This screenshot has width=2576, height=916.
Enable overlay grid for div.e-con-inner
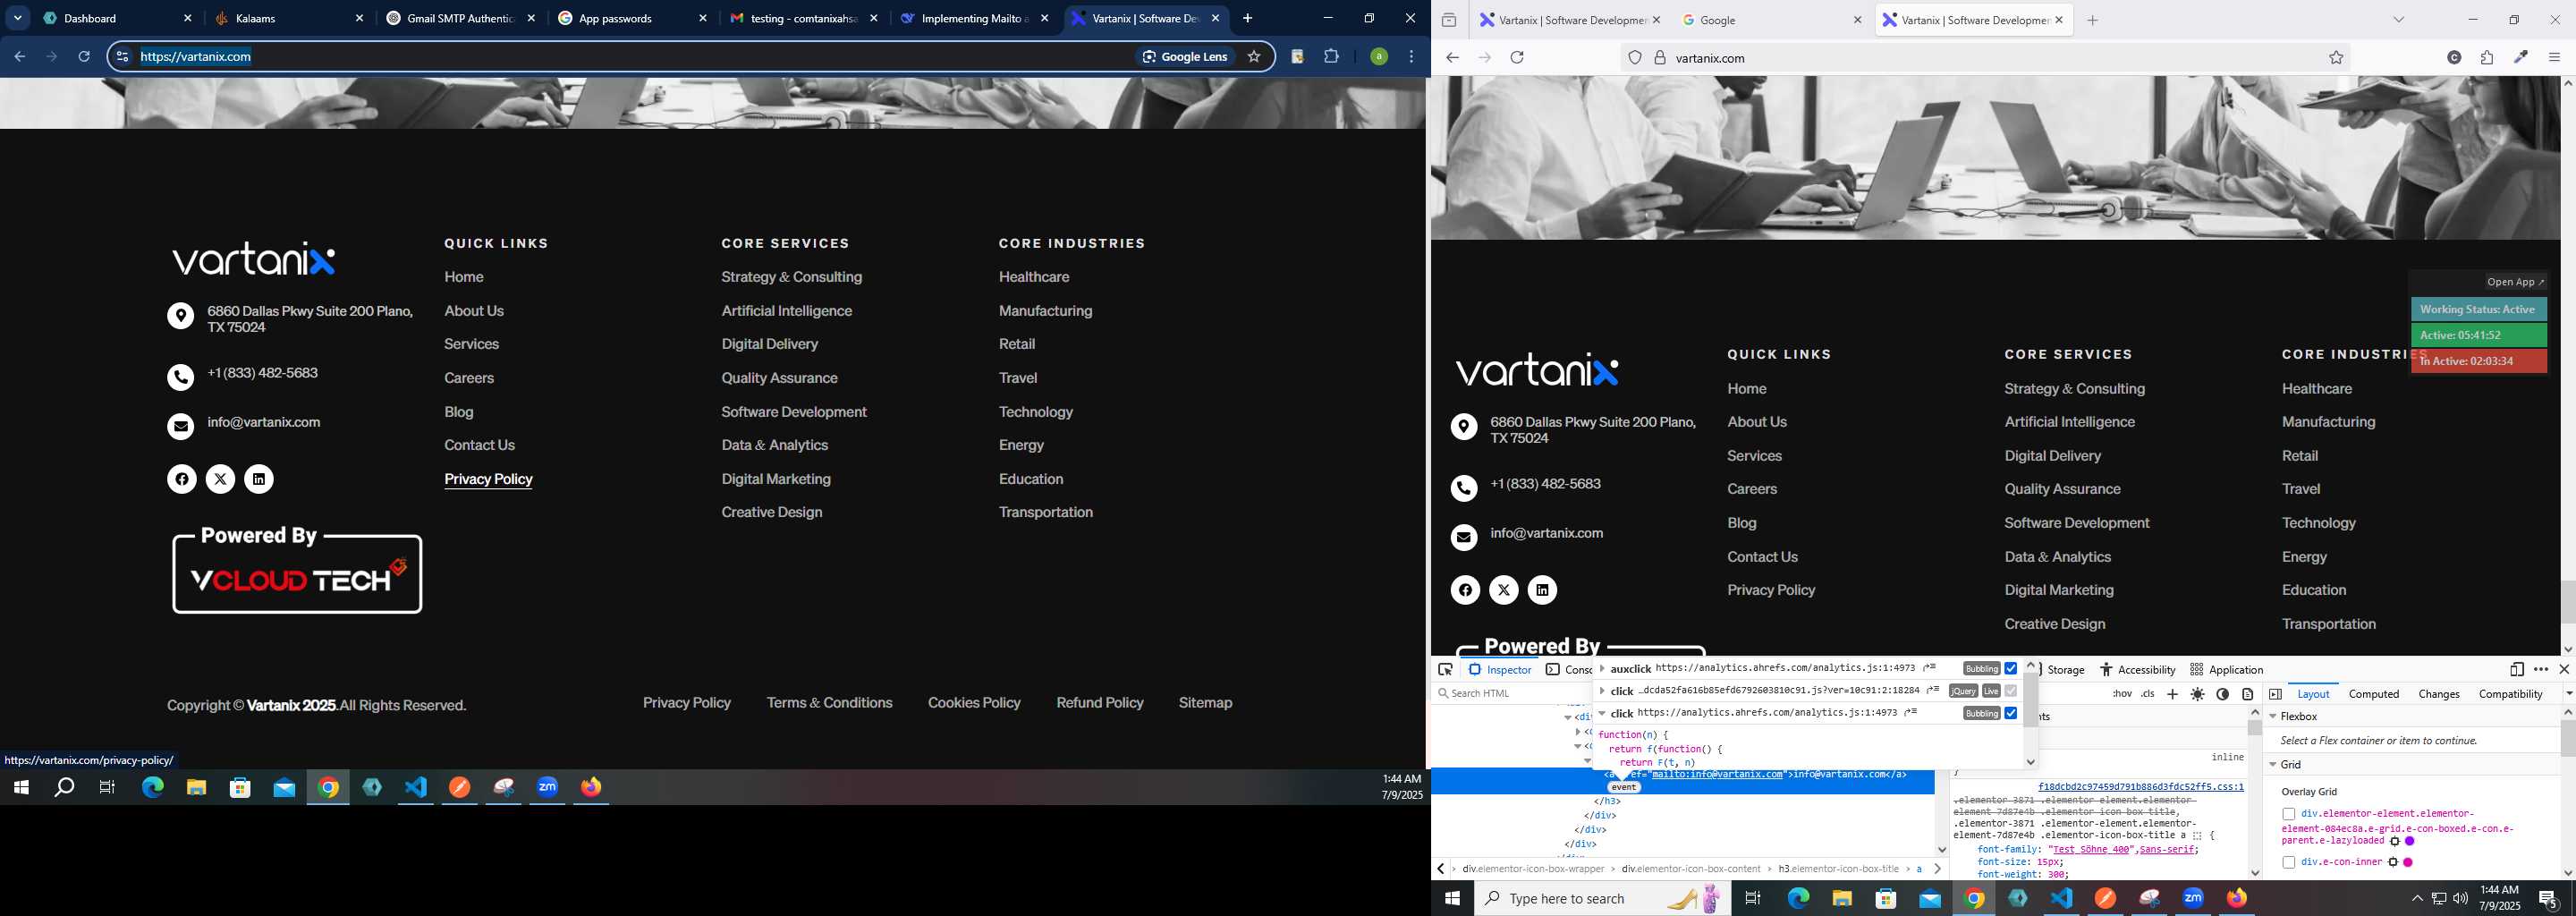(2288, 862)
